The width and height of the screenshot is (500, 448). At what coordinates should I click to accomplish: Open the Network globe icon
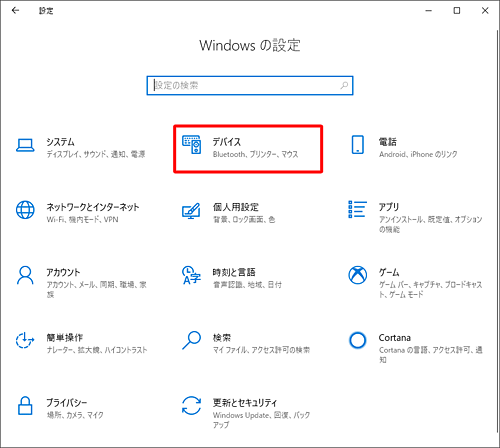click(x=25, y=210)
